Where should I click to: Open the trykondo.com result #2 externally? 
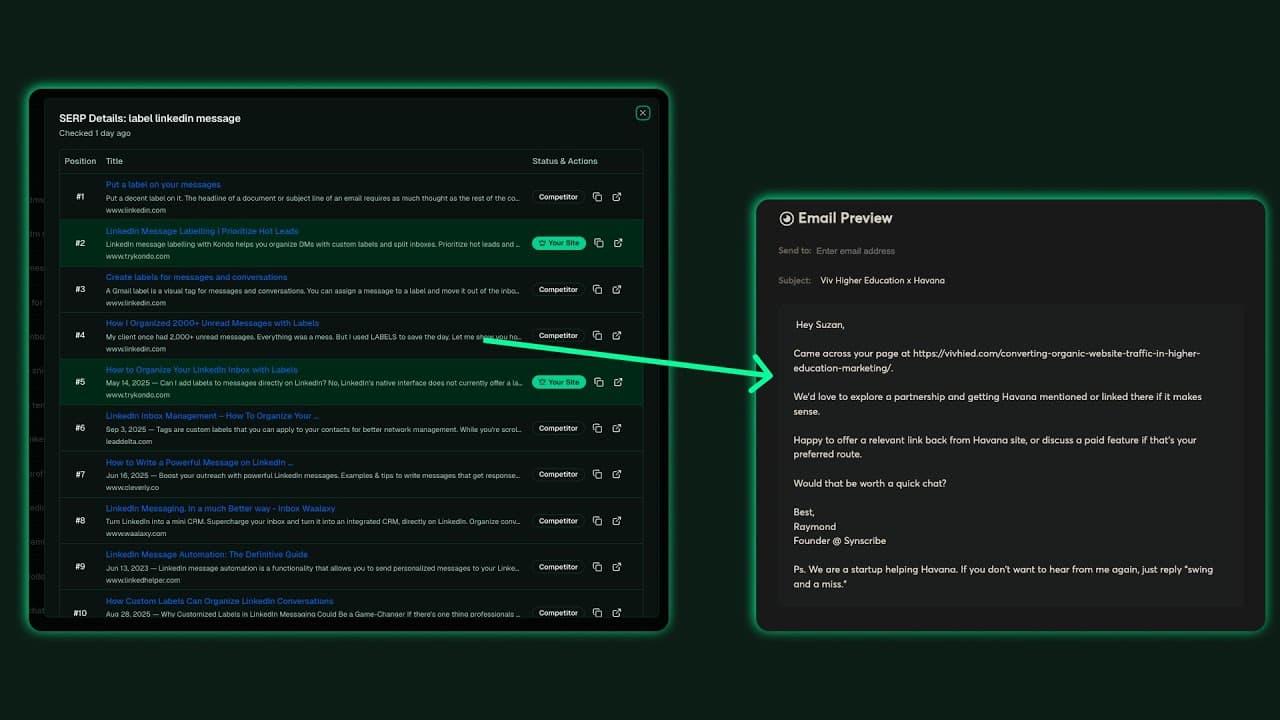(618, 243)
